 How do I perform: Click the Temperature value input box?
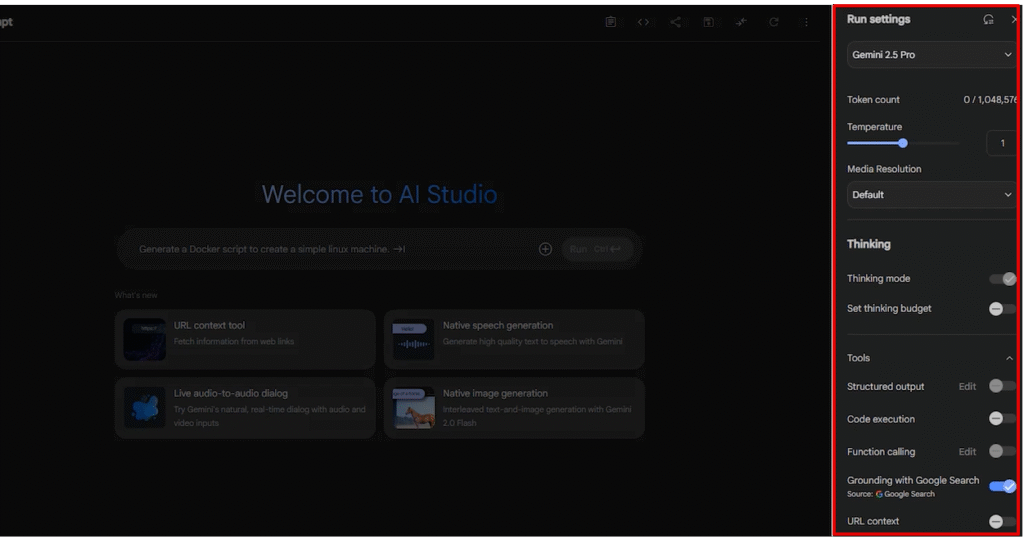[1002, 143]
